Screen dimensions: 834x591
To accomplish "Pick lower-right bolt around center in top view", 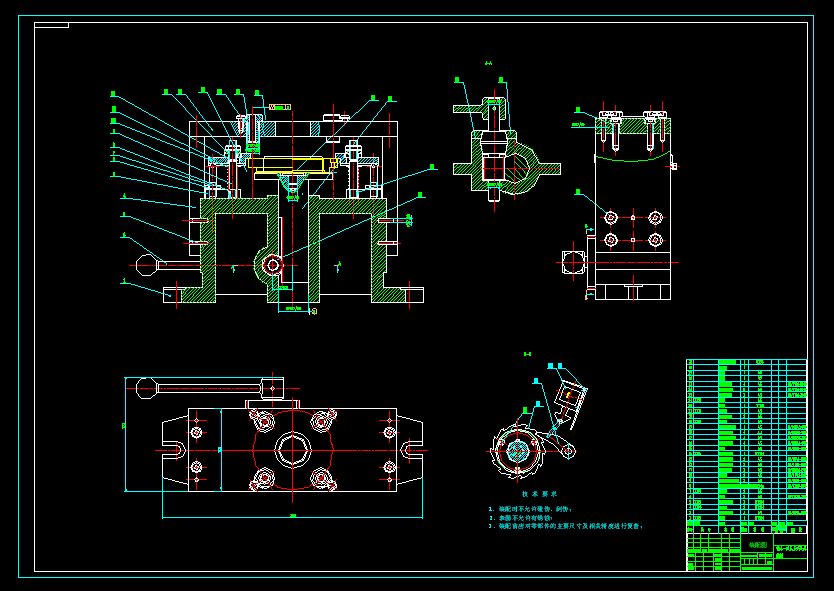I will tap(321, 478).
